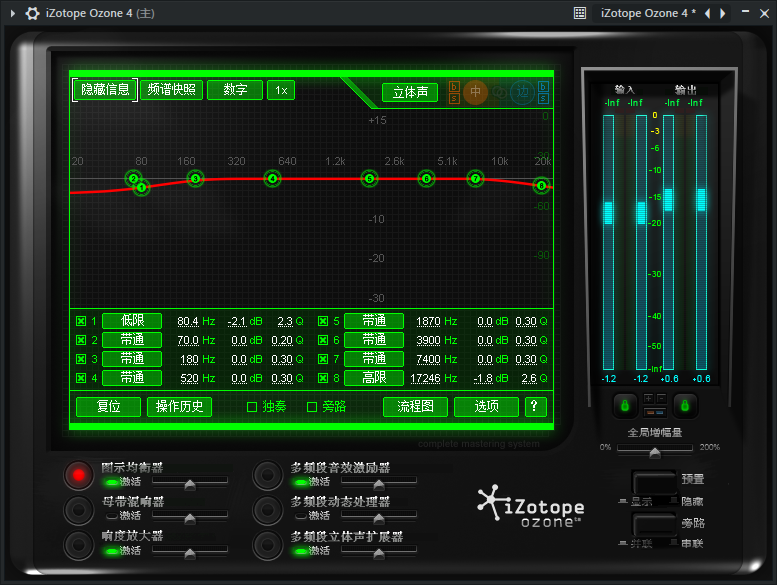Open the 流程图 graph button
This screenshot has height=585, width=777.
click(415, 407)
